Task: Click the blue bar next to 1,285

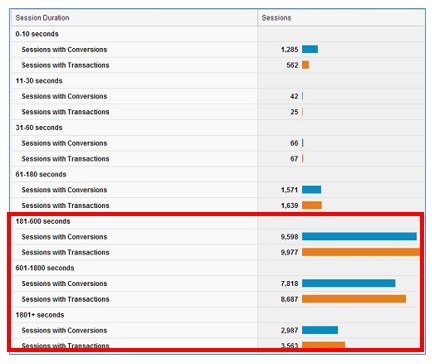Action: point(310,49)
